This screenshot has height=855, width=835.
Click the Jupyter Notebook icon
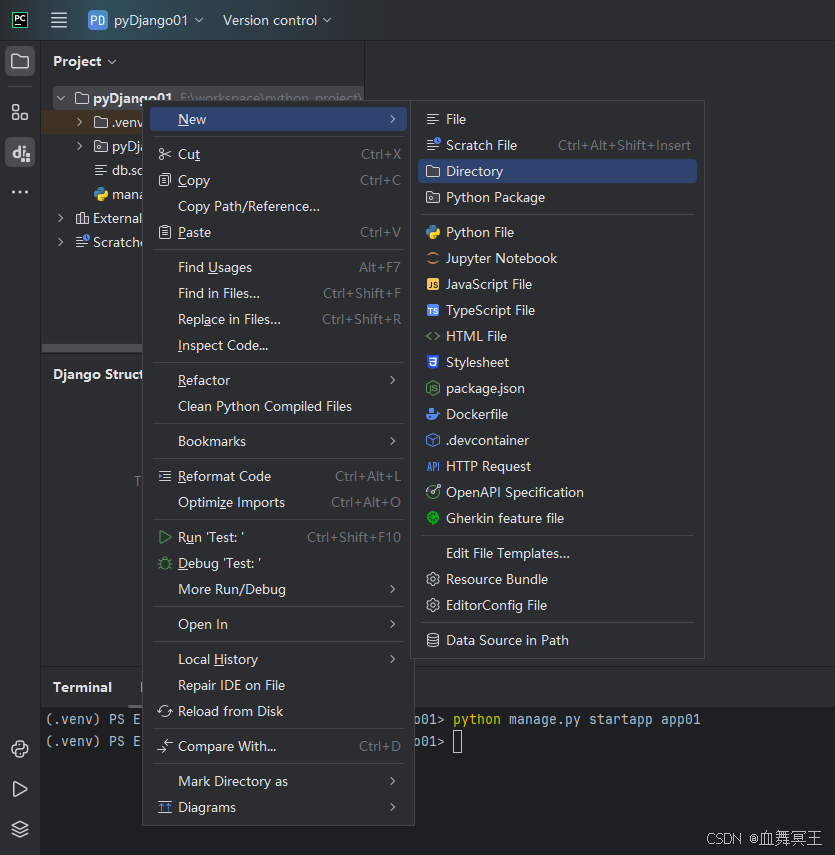[x=433, y=258]
